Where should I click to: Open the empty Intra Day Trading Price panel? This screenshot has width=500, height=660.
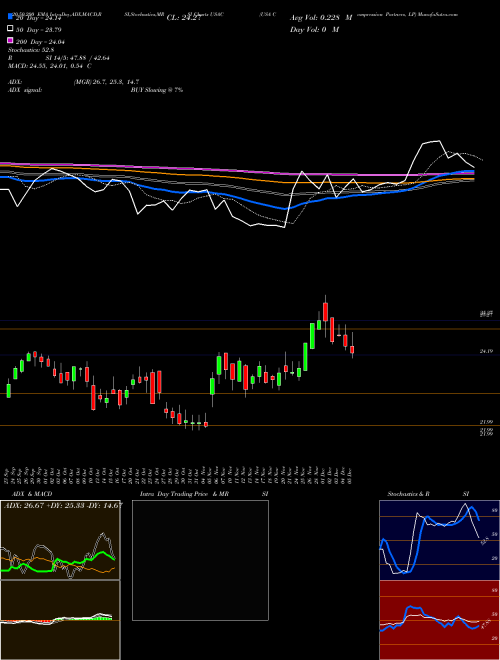(200, 560)
